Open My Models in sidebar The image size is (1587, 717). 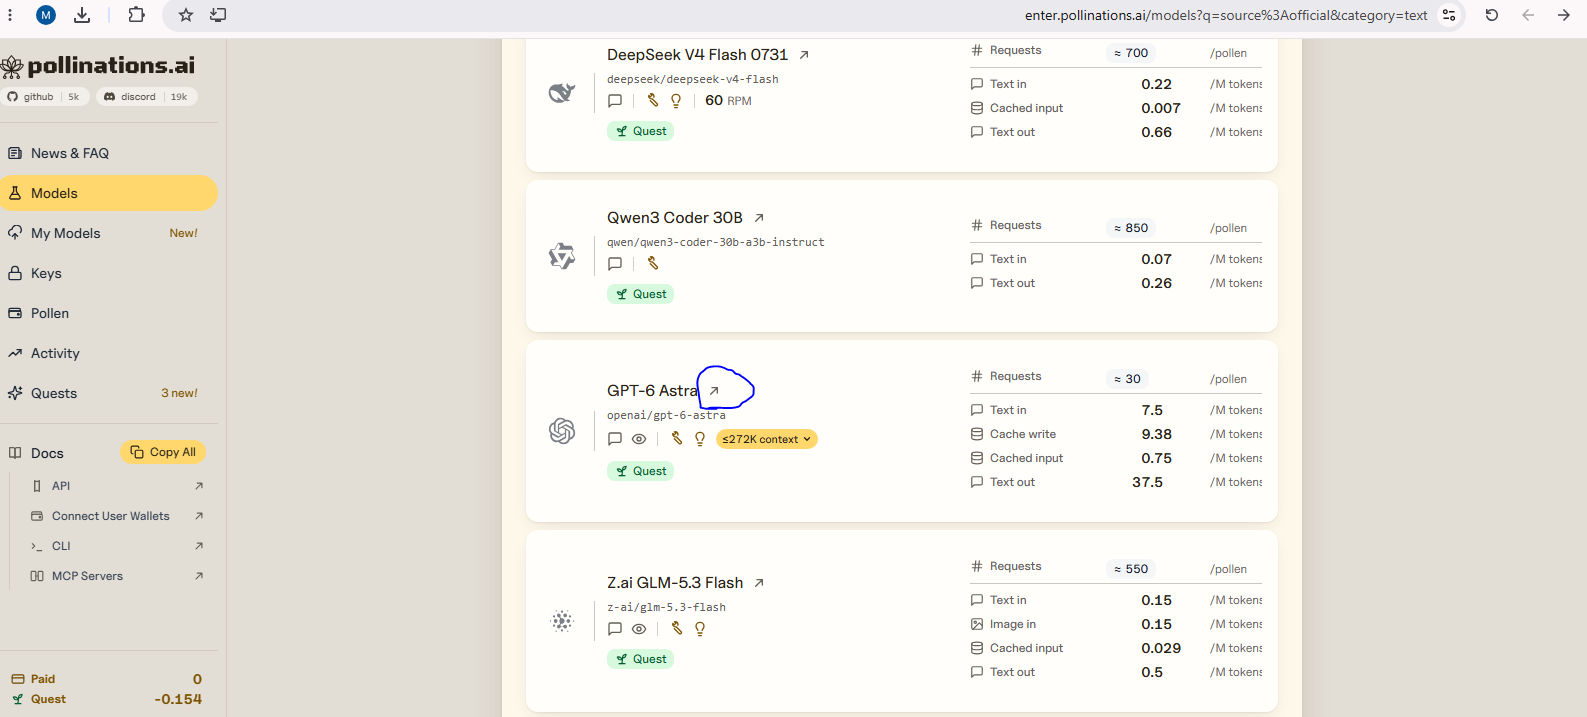[109, 233]
